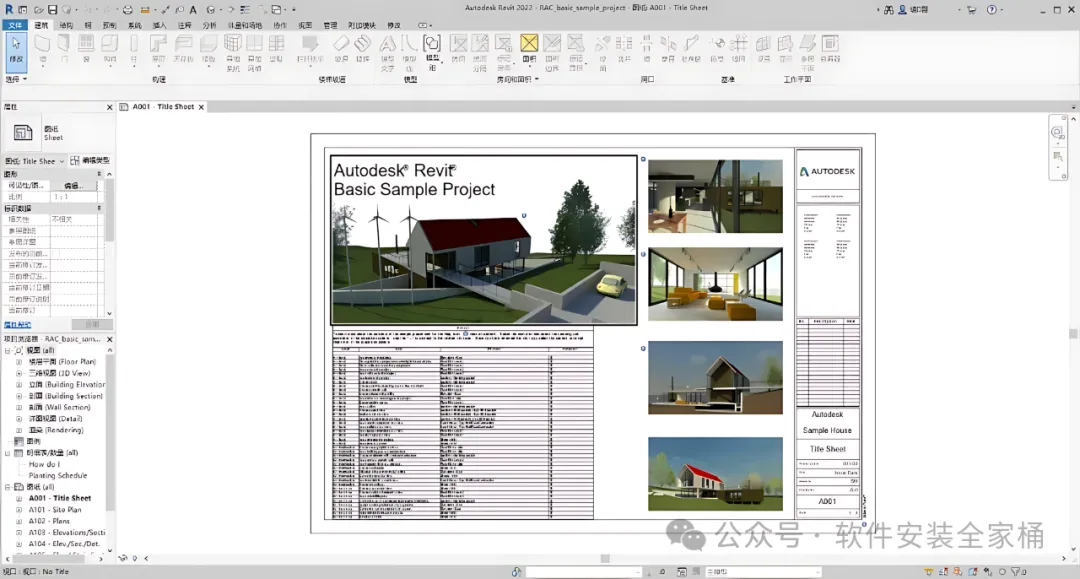This screenshot has height=579, width=1080.
Task: Open the work plane Viewer tool
Action: tap(831, 48)
